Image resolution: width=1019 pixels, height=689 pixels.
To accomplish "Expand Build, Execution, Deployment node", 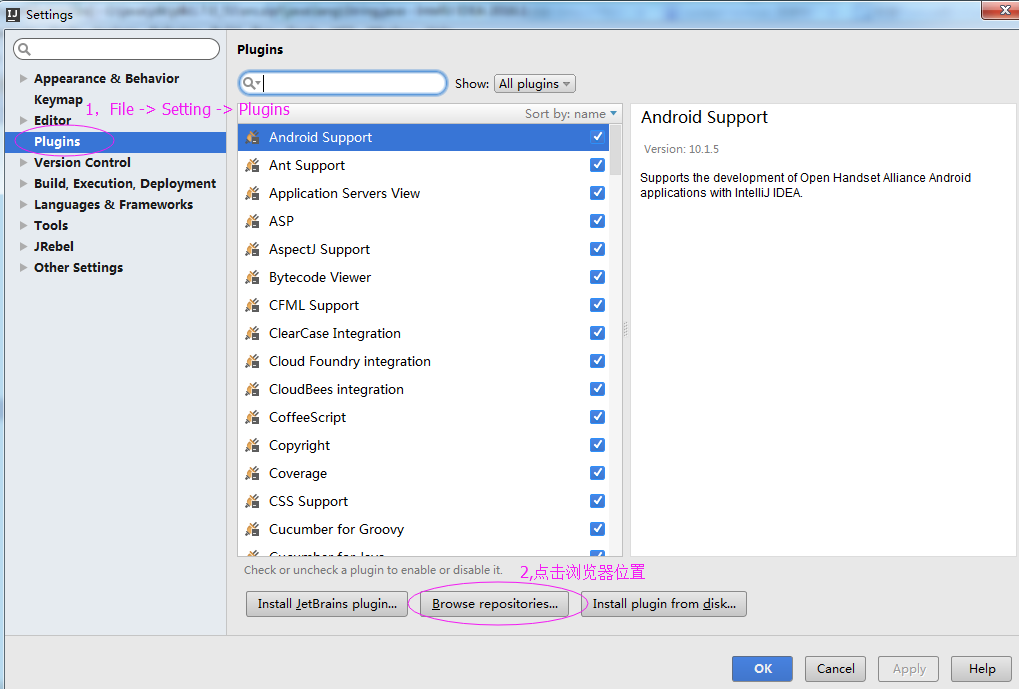I will (x=23, y=183).
